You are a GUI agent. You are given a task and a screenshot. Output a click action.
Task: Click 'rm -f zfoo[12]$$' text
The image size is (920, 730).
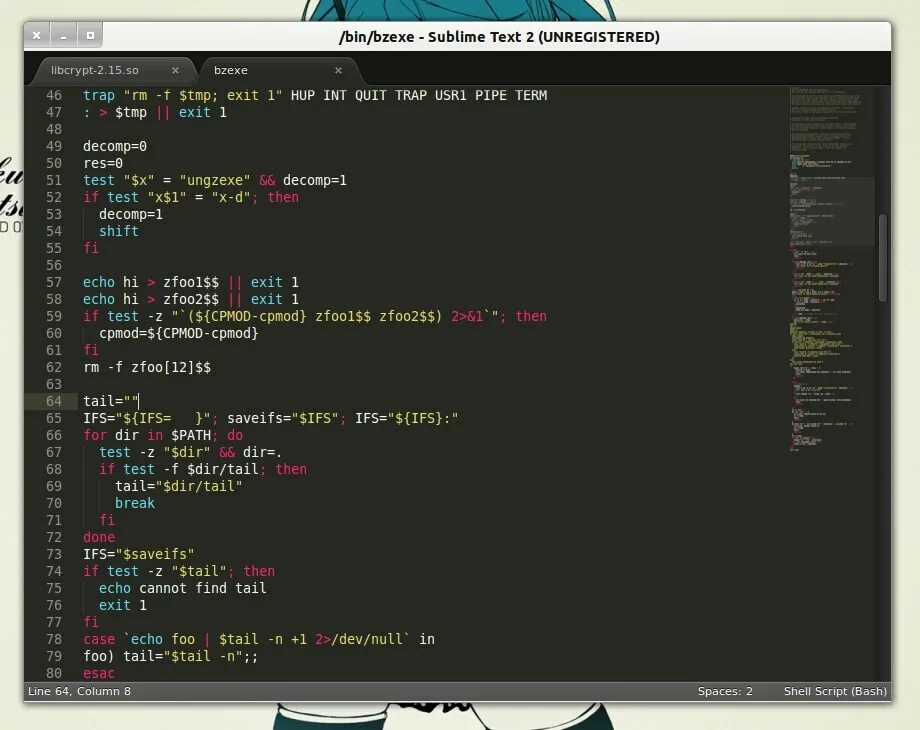(147, 367)
